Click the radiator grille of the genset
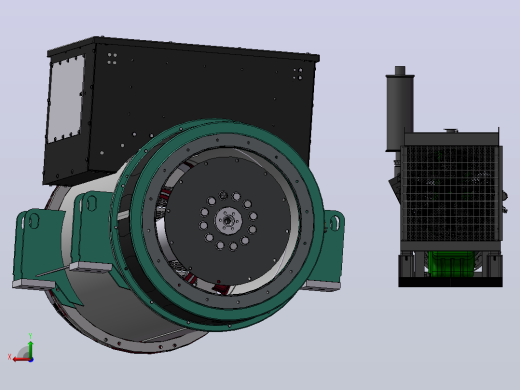This screenshot has width=520, height=390. pos(451,193)
